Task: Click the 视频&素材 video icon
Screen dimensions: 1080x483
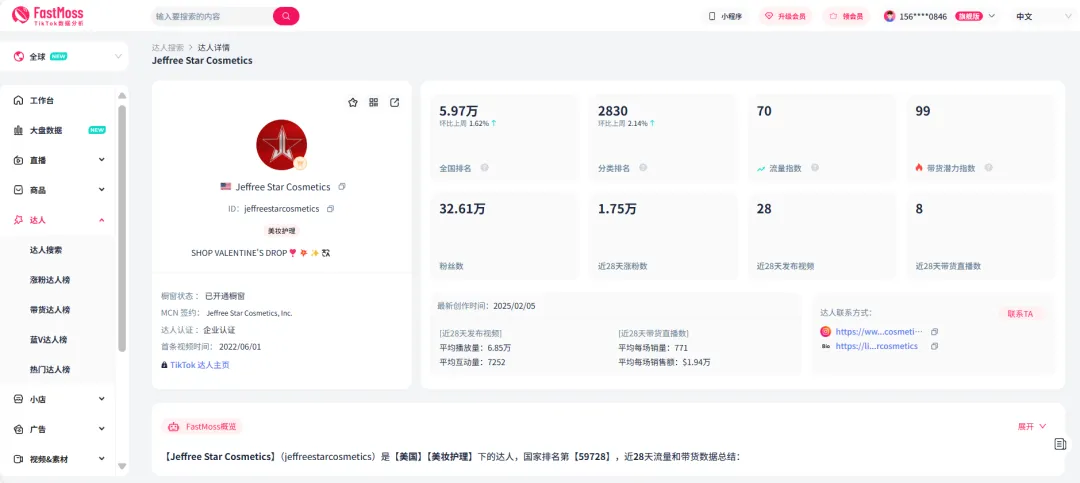Action: 19,459
